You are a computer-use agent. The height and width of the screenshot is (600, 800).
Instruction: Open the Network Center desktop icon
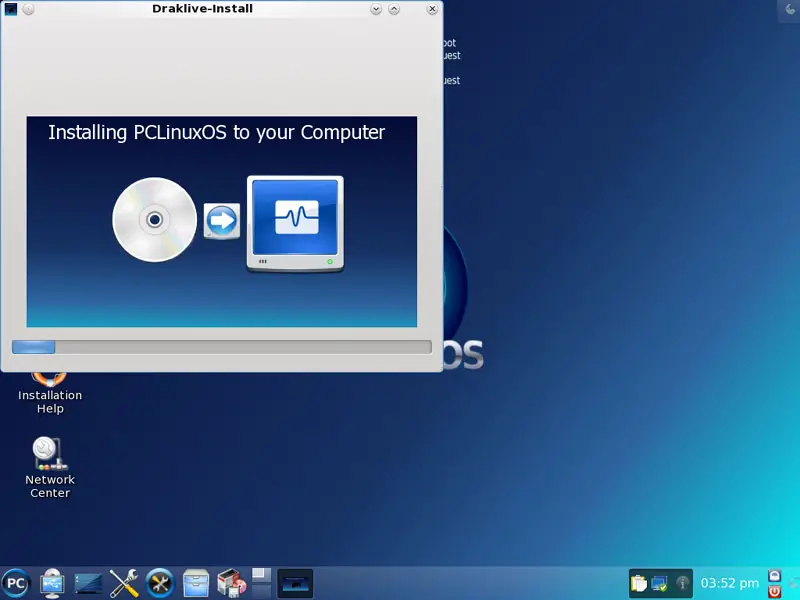tap(50, 467)
